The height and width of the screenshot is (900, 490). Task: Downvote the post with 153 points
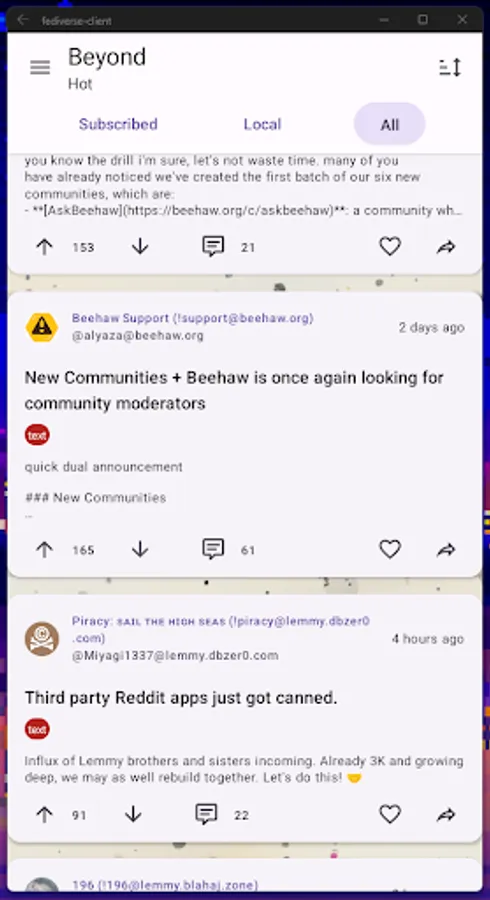[x=140, y=247]
